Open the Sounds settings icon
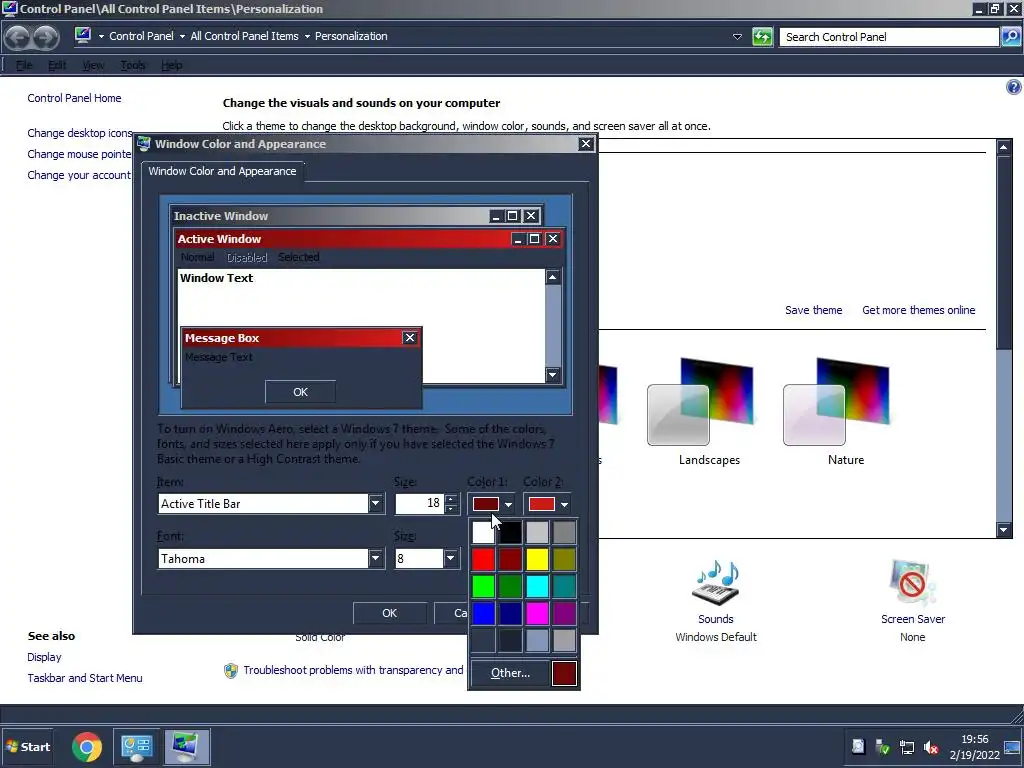This screenshot has height=768, width=1024. point(716,583)
